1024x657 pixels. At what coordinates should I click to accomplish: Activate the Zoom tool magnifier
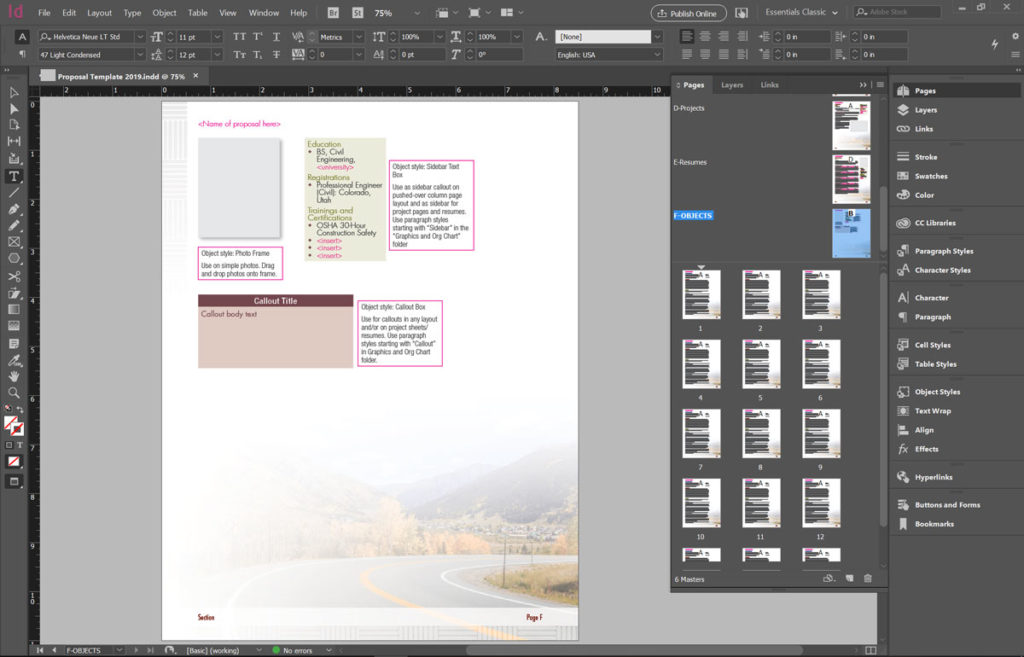coord(14,393)
